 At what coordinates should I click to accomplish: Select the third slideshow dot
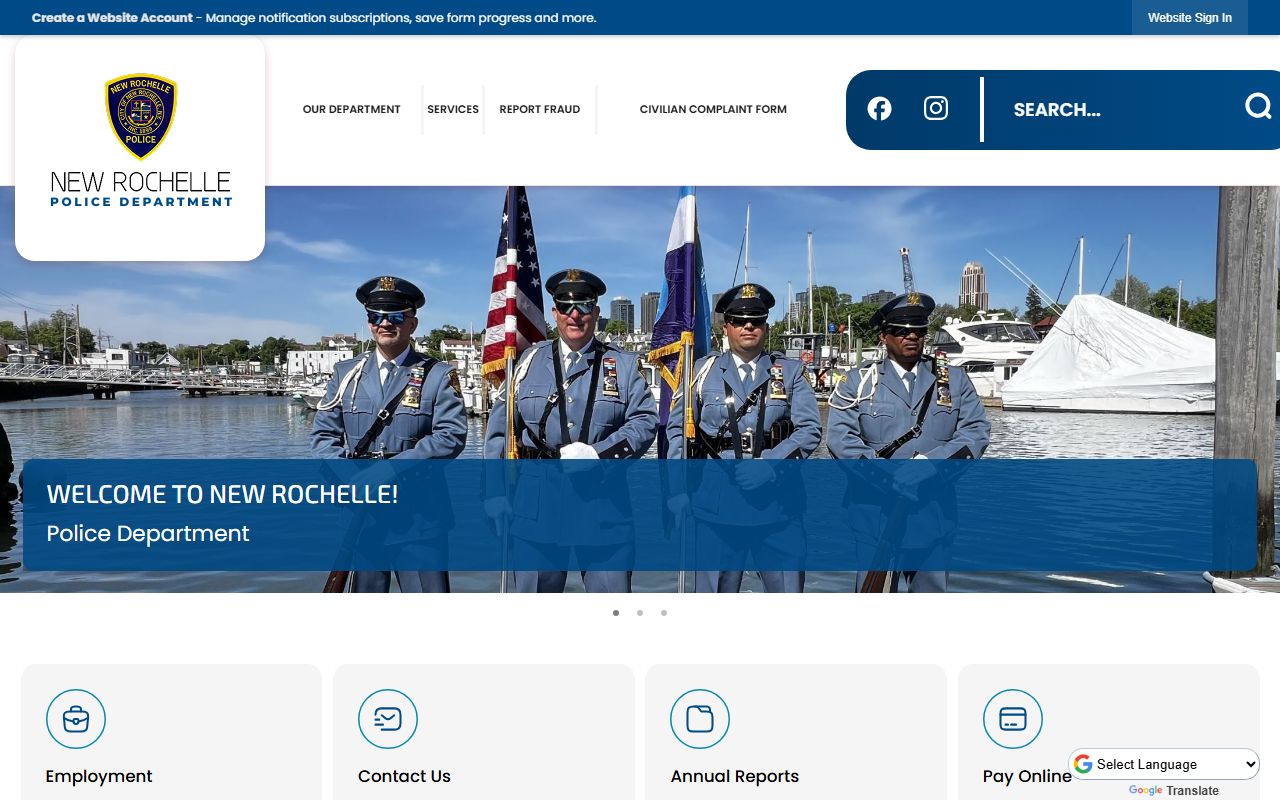pos(664,613)
